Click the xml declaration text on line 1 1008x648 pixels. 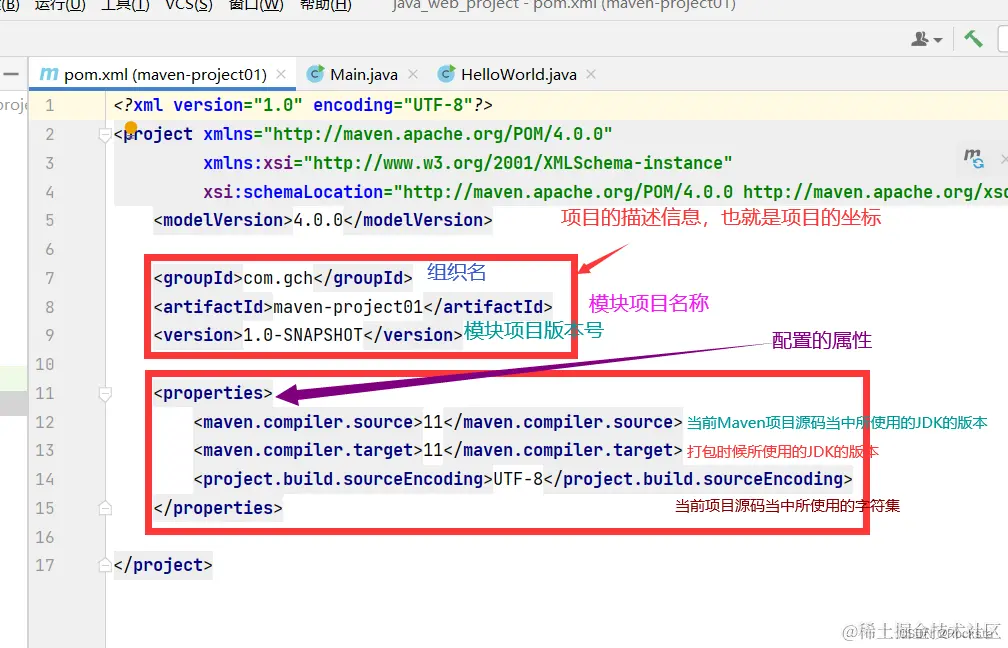click(303, 105)
